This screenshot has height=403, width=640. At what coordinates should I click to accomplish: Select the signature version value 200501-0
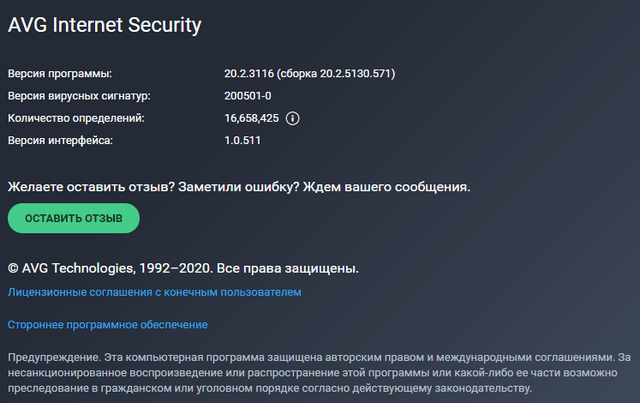point(248,96)
